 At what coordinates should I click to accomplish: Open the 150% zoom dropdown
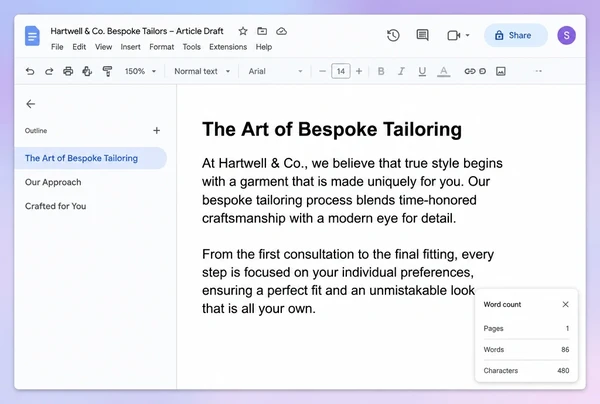click(140, 71)
